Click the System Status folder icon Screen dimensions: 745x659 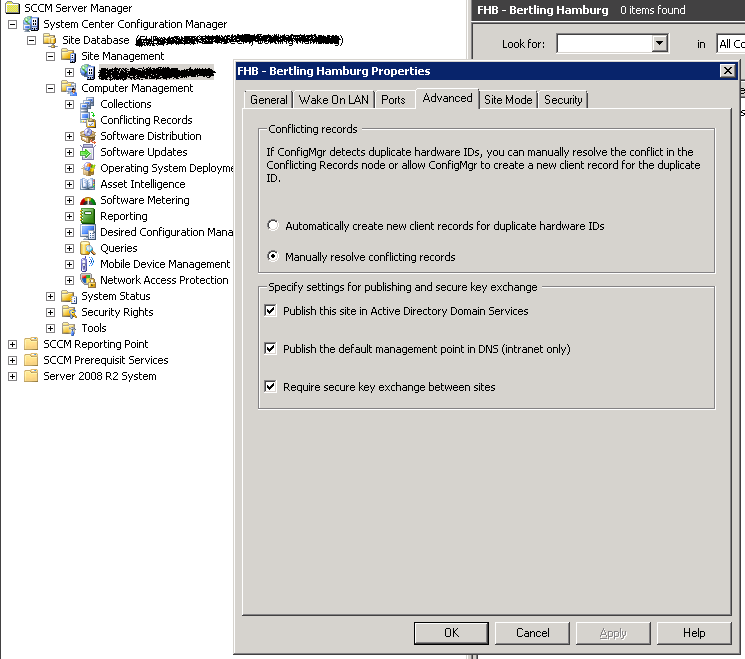(x=69, y=296)
